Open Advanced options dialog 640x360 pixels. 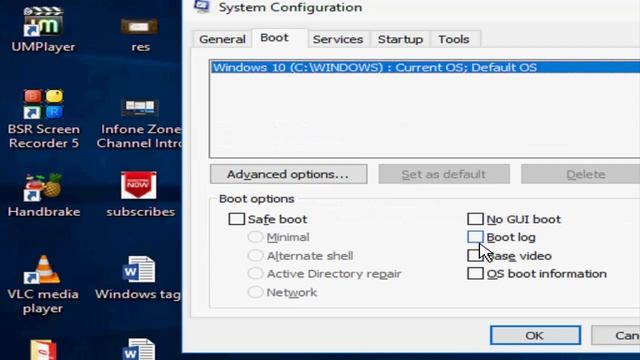(x=289, y=174)
